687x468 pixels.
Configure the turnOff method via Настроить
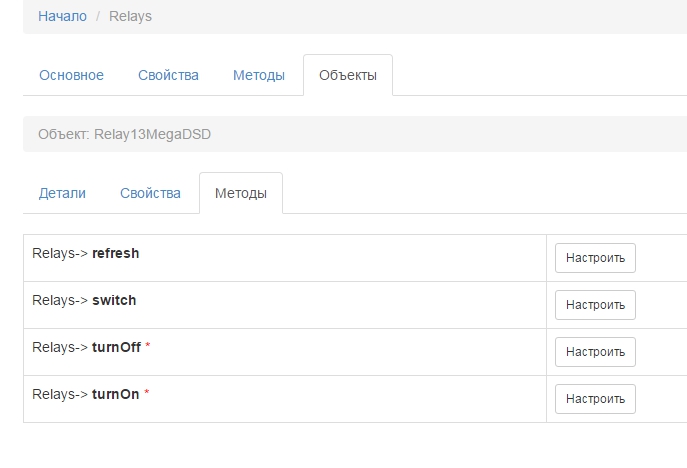coord(595,352)
